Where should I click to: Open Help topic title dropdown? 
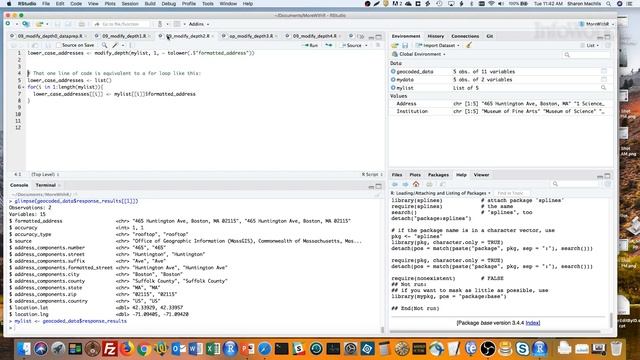tap(441, 193)
